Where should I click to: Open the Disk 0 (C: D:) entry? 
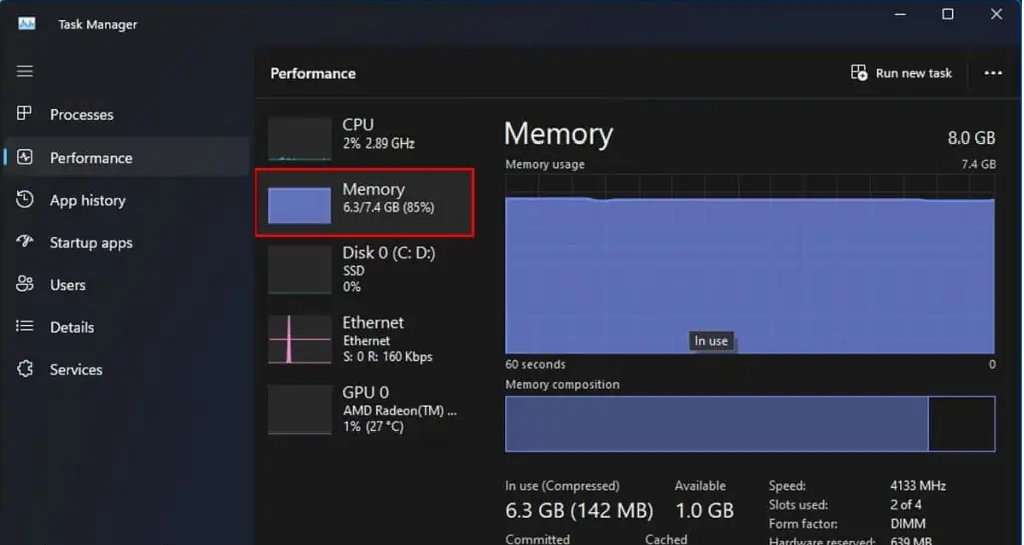click(x=364, y=270)
